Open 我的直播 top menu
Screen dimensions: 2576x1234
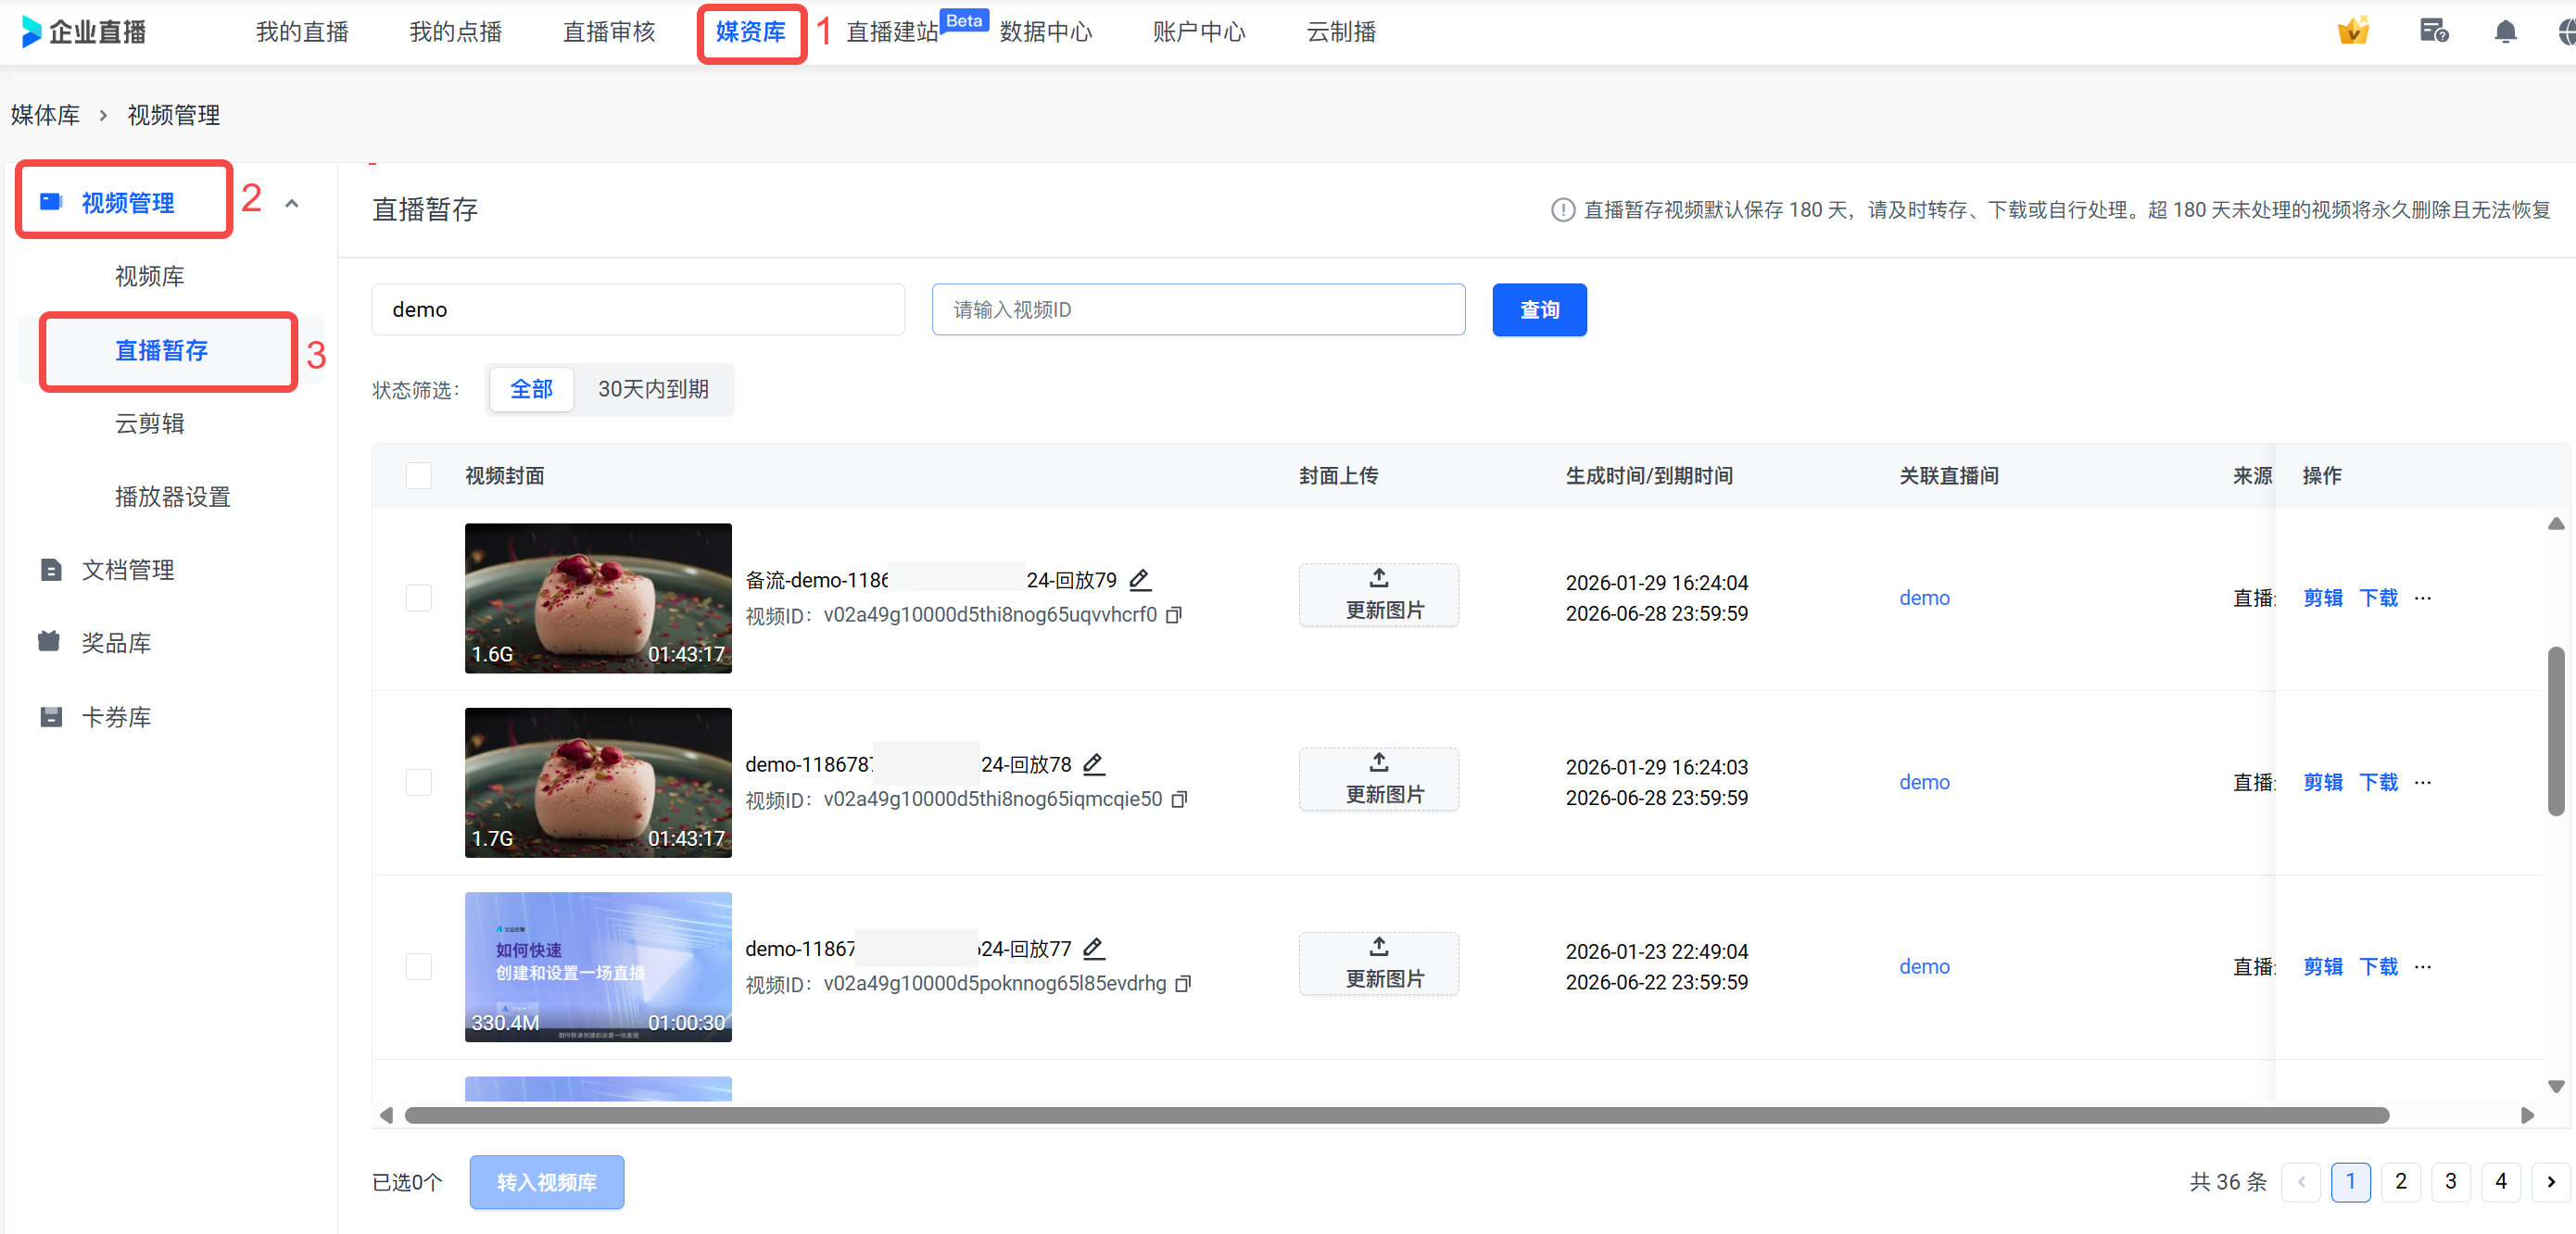tap(302, 32)
